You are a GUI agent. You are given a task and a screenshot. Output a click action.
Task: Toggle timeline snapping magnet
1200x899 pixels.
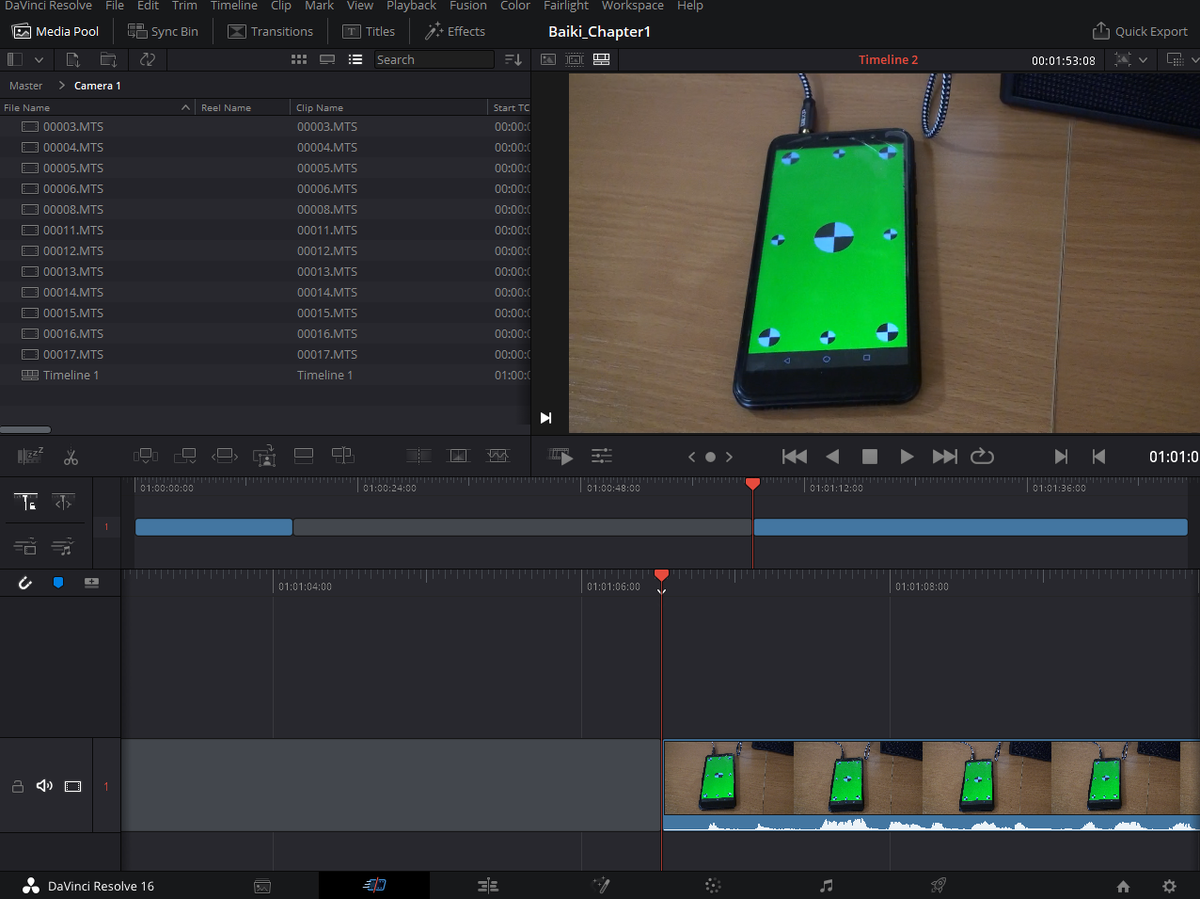tap(25, 582)
